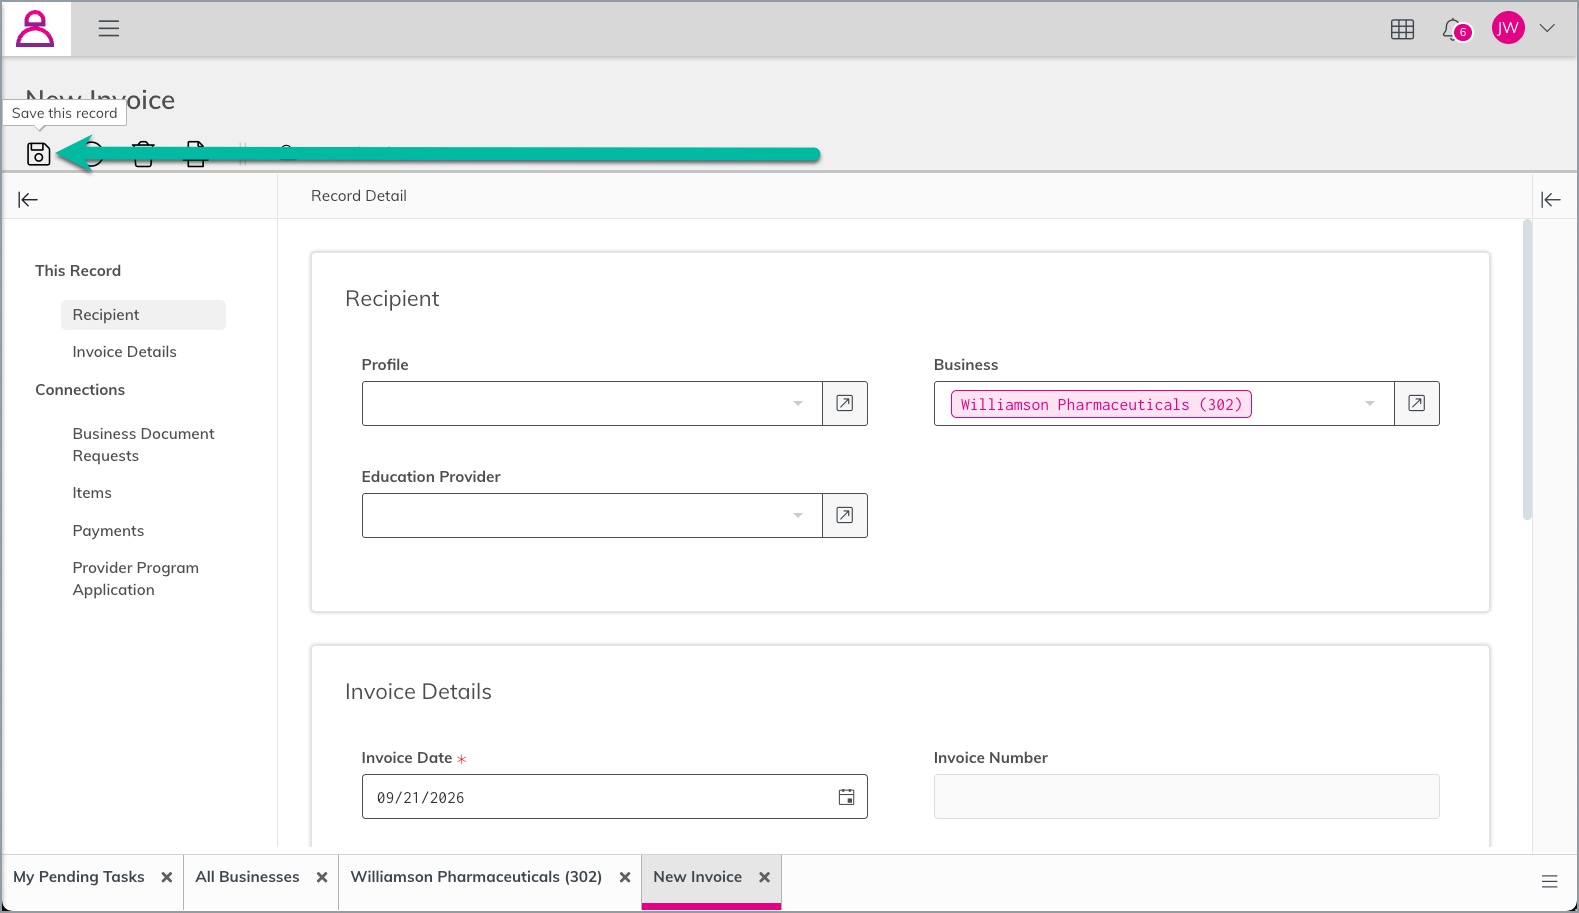Click the 'This Record' sidebar heading
Viewport: 1579px width, 913px height.
point(78,271)
